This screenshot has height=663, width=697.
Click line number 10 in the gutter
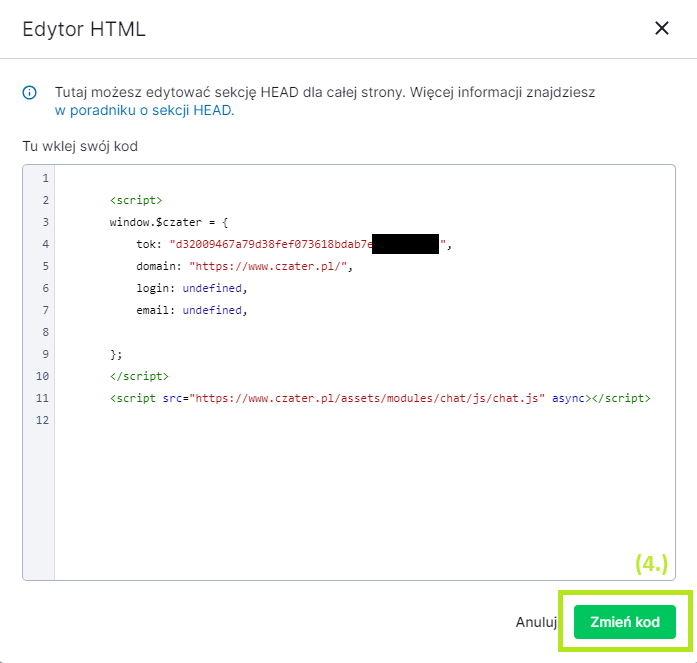[x=42, y=376]
